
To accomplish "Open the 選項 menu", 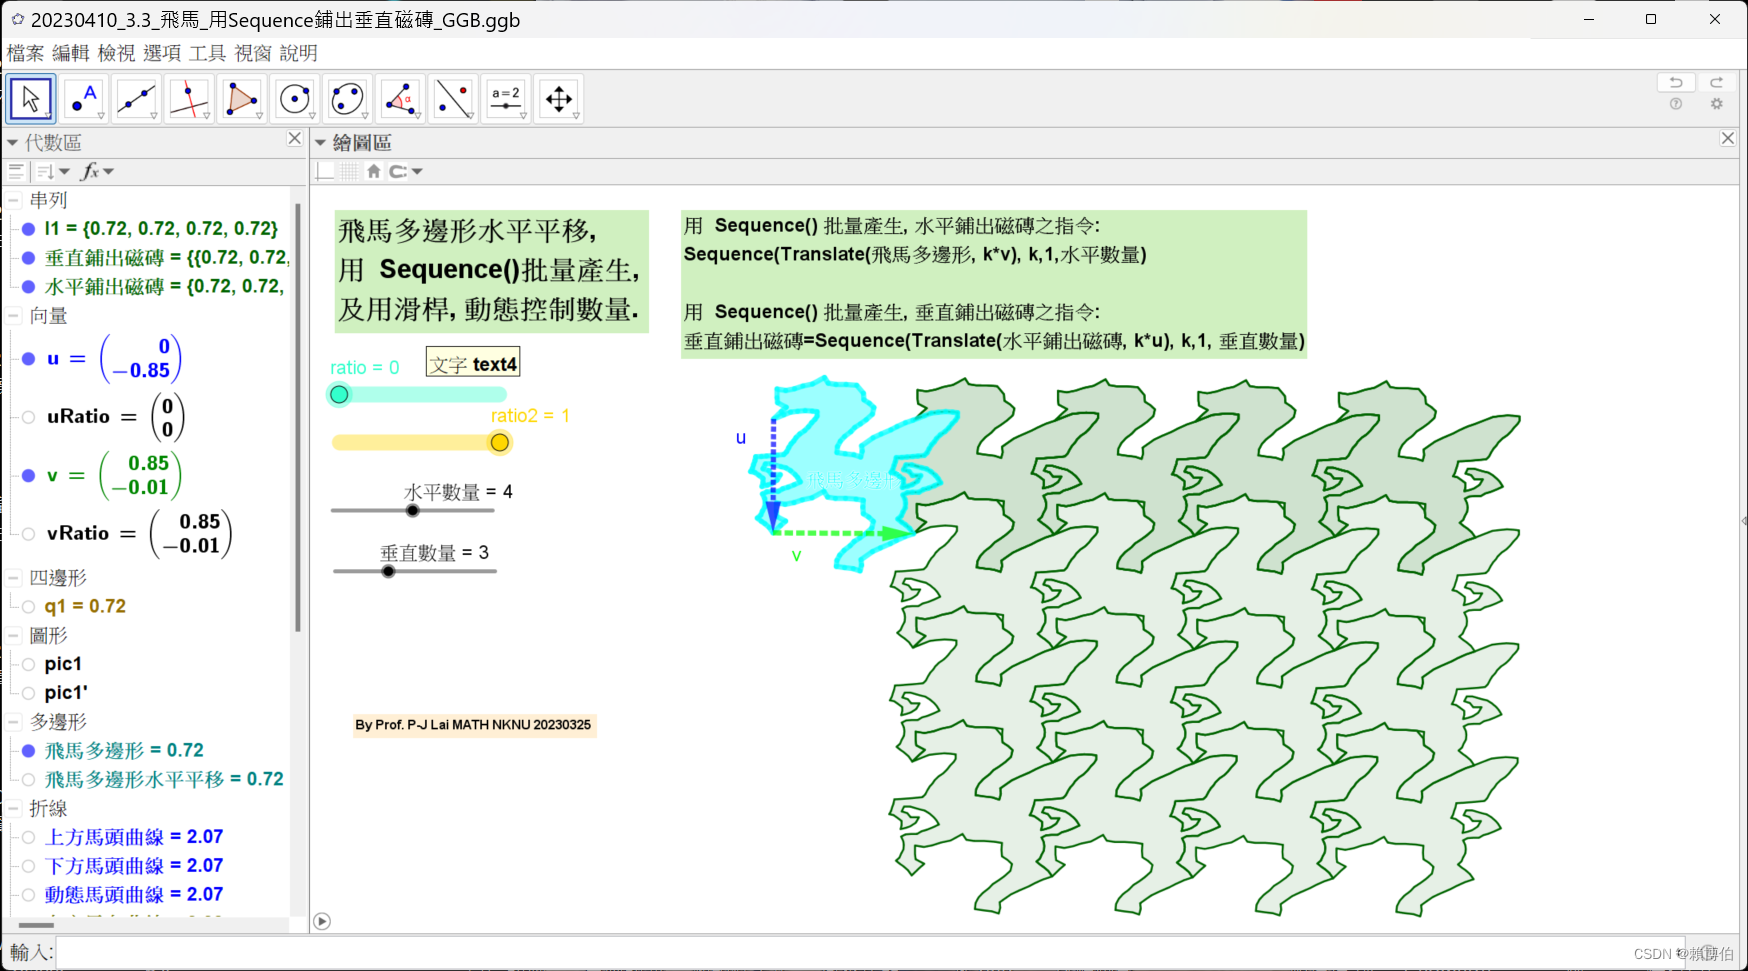I will click(162, 53).
